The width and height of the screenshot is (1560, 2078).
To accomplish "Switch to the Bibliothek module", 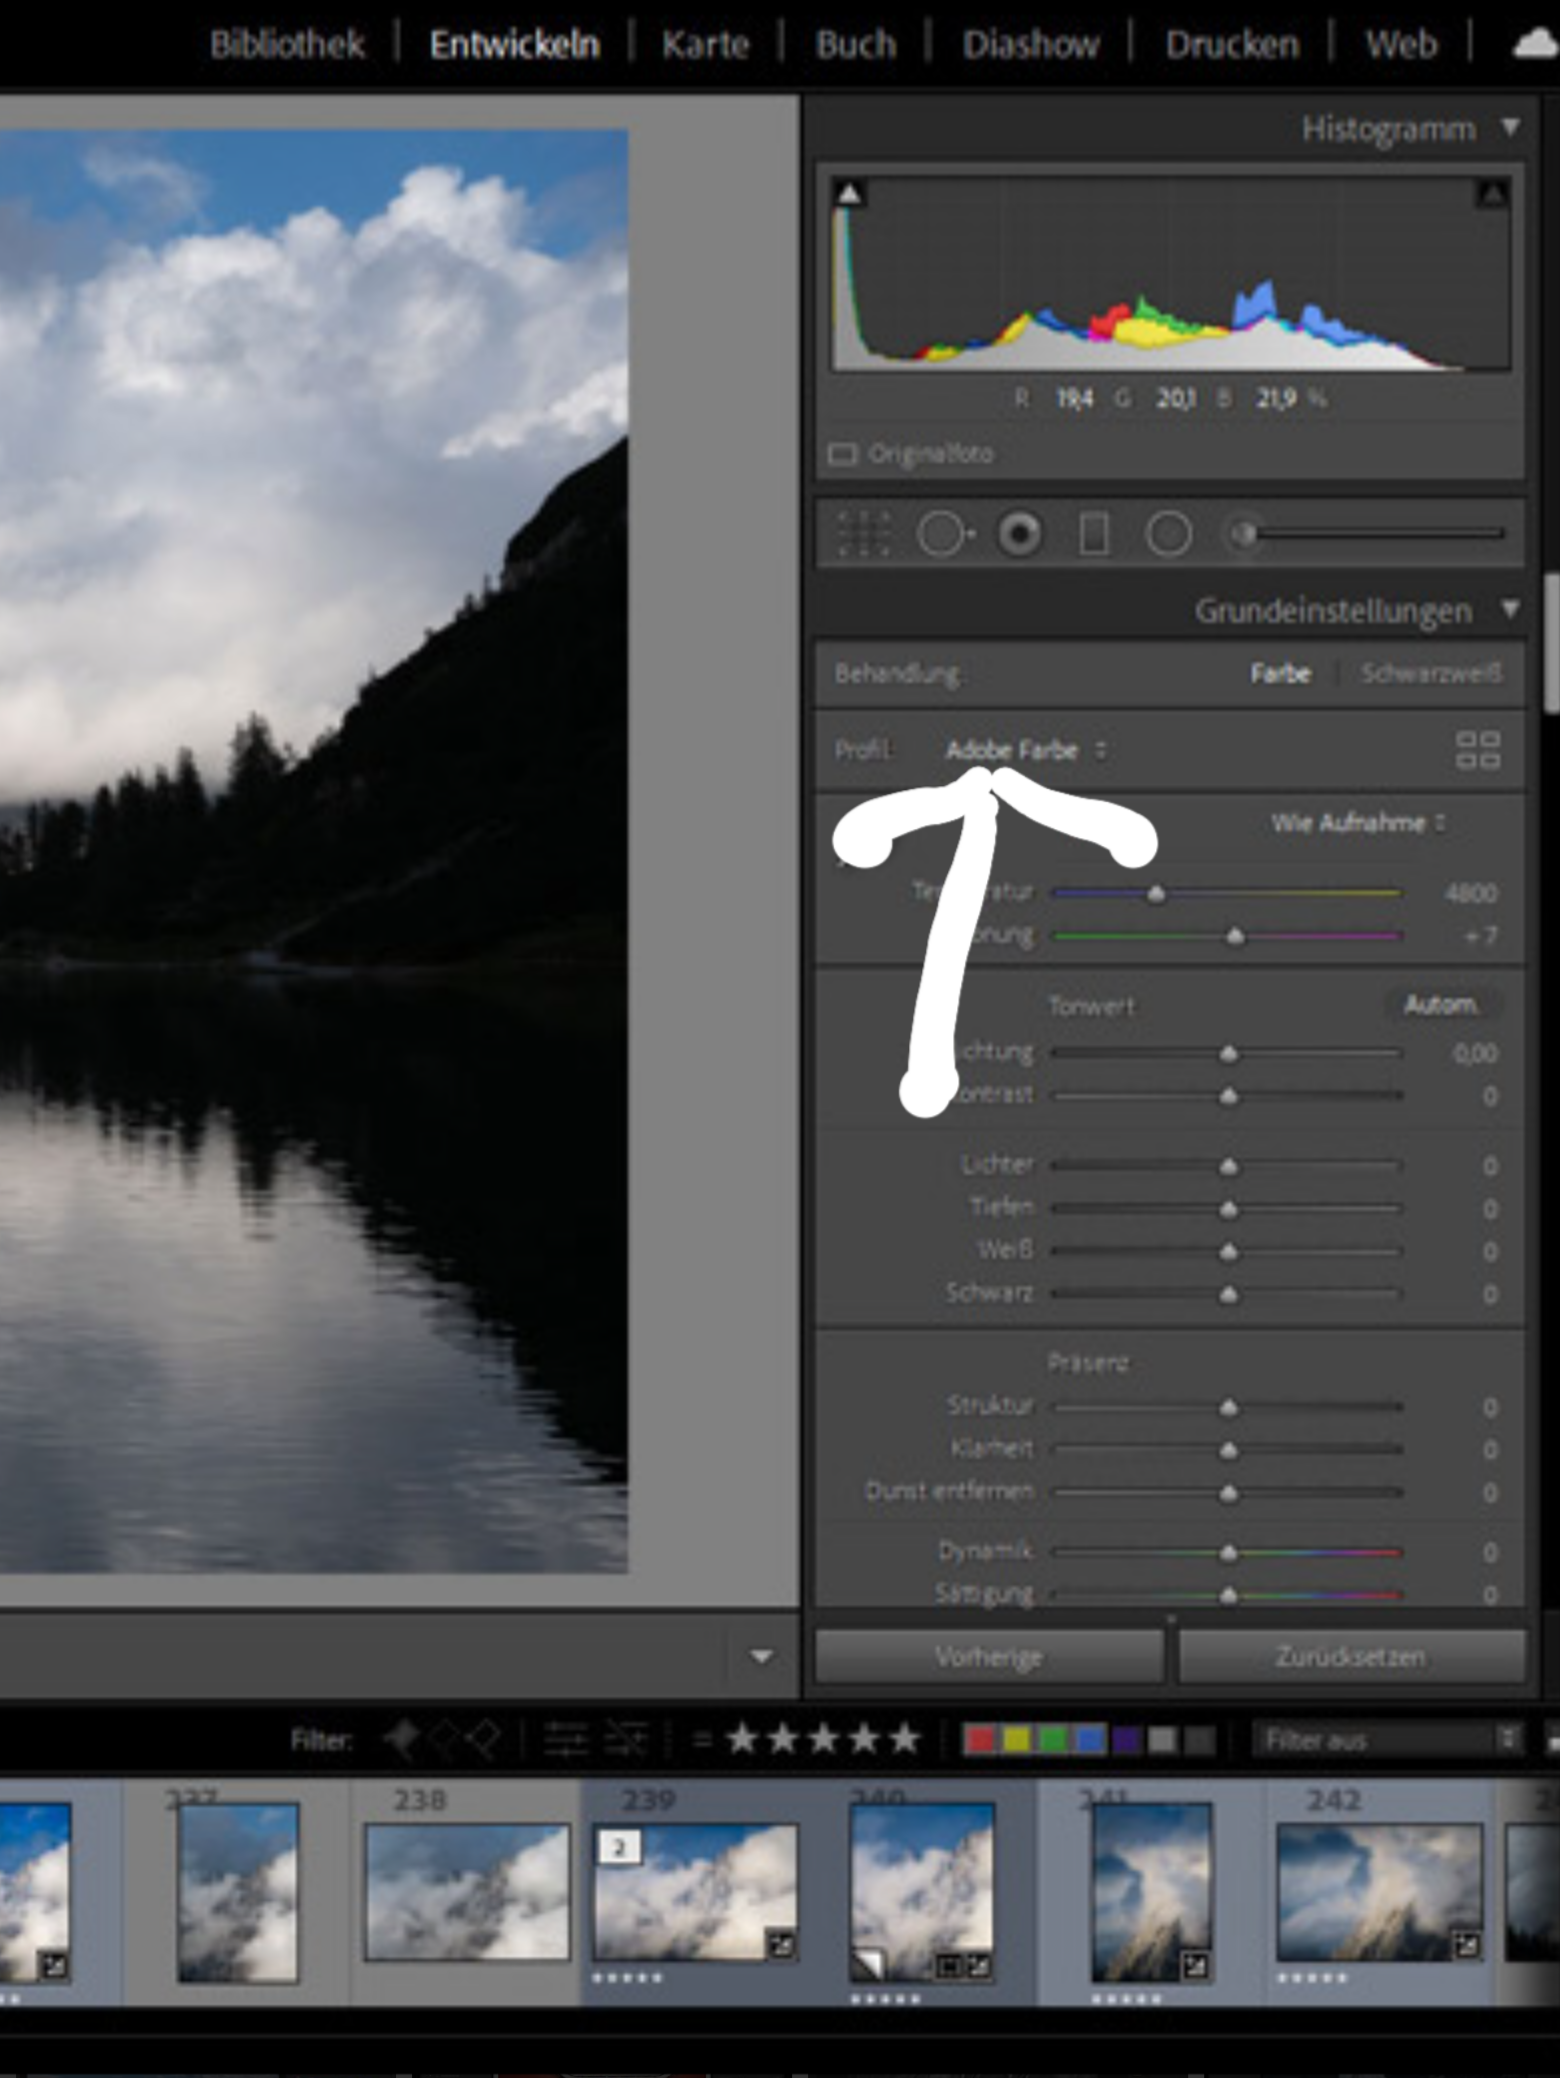I will pyautogui.click(x=287, y=44).
